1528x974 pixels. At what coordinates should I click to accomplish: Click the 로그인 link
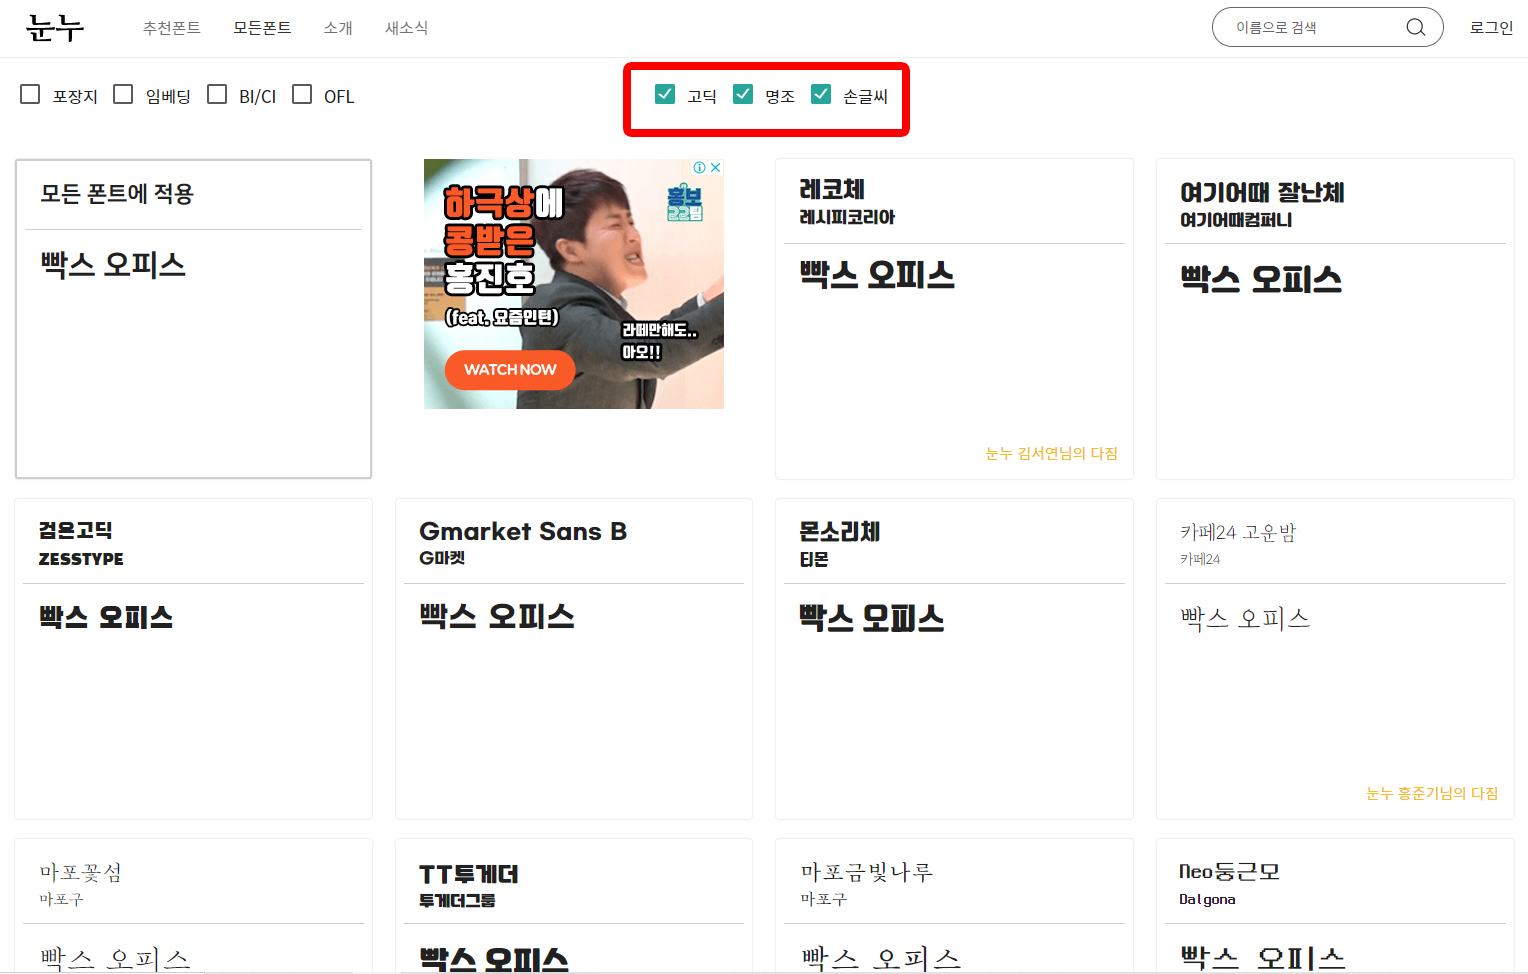[x=1491, y=28]
